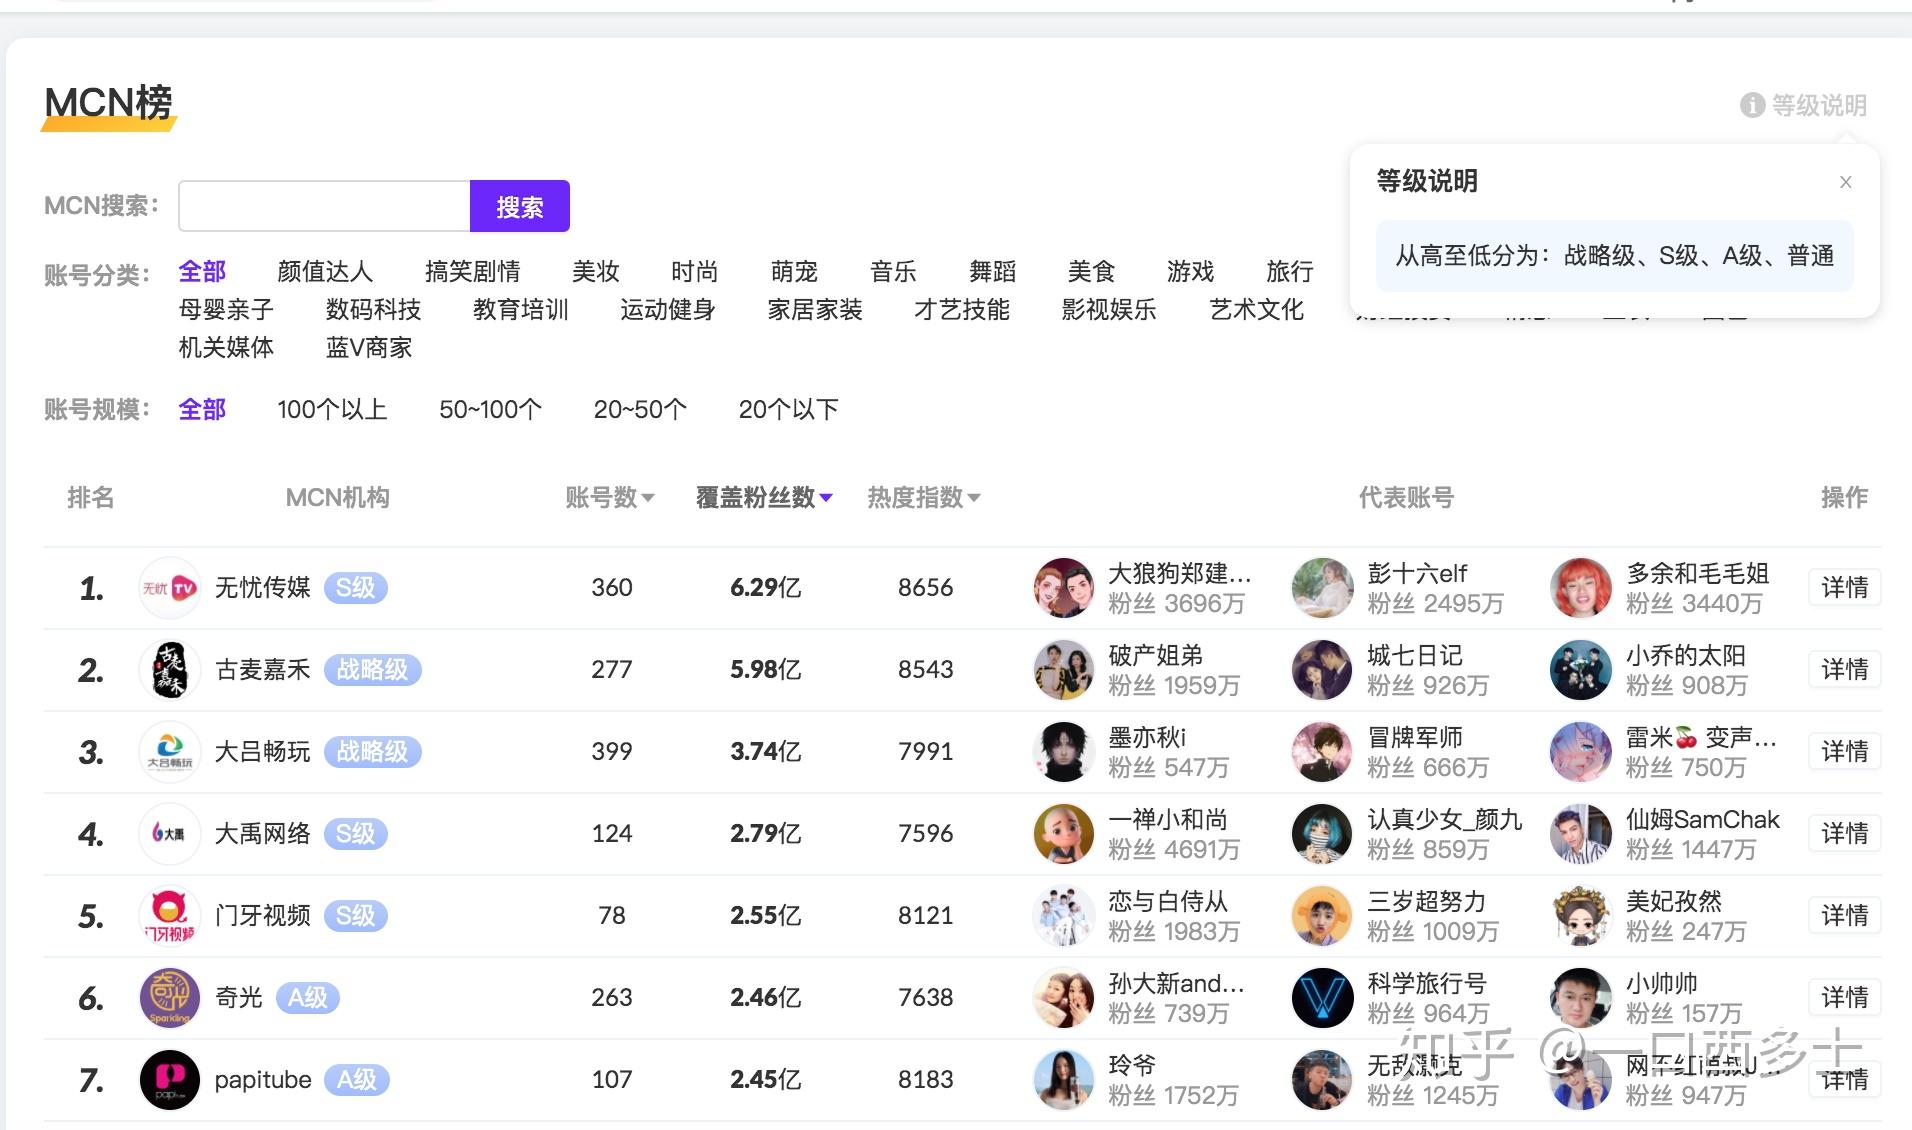Sort by 覆盖粉丝数 column arrow

[x=826, y=497]
